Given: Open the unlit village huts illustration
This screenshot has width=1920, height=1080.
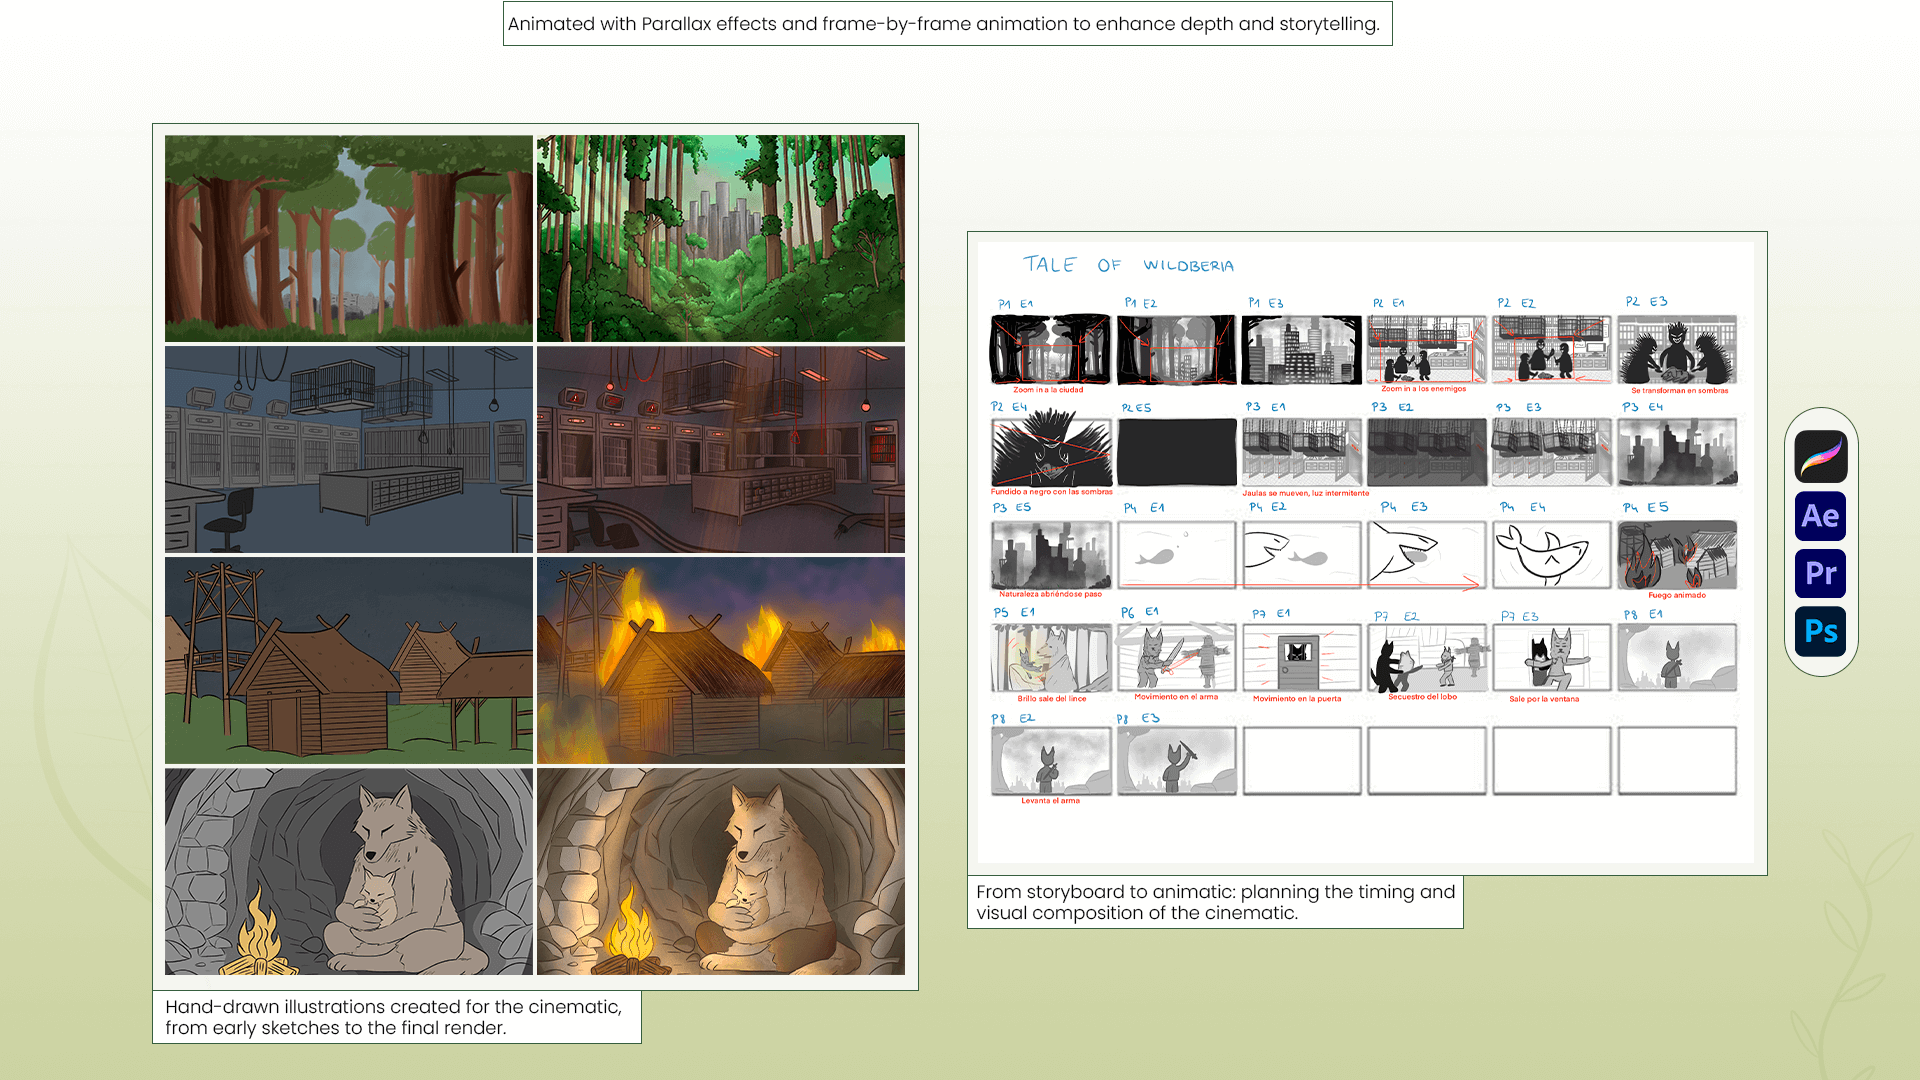Looking at the screenshot, I should [348, 661].
